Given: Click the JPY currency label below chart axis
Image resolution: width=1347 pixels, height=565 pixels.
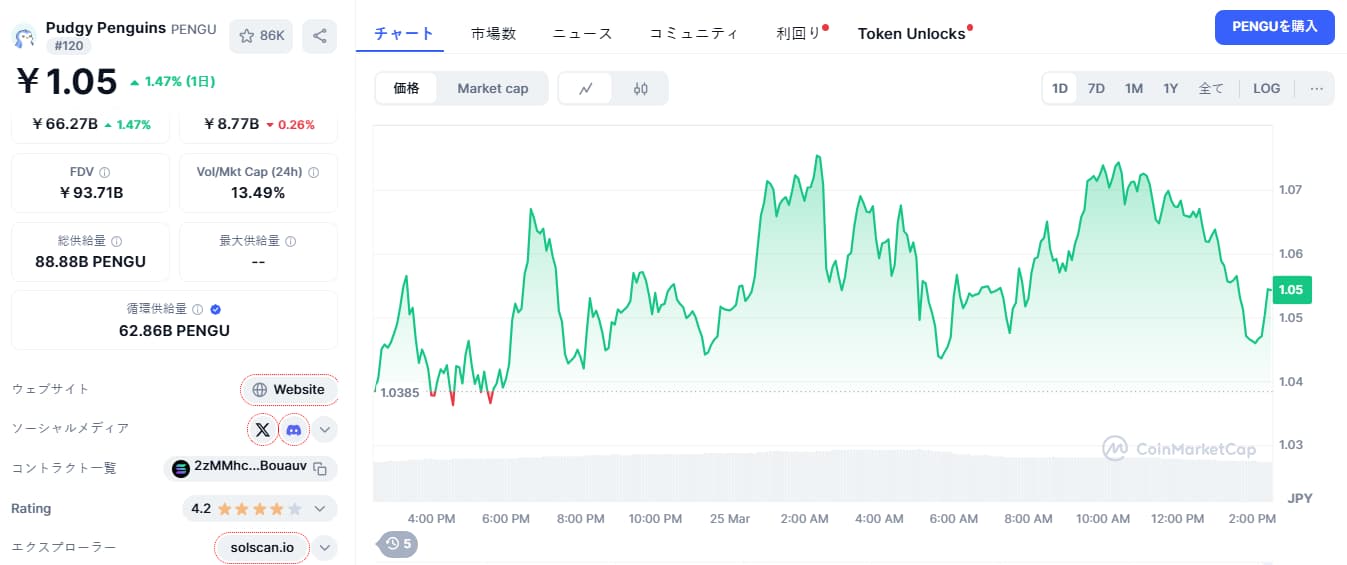Looking at the screenshot, I should click(1299, 498).
